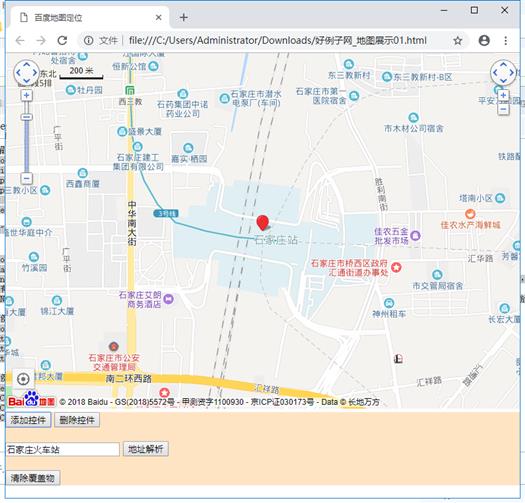The width and height of the screenshot is (525, 503).
Task: Click the browser back arrow
Action: 20,41
